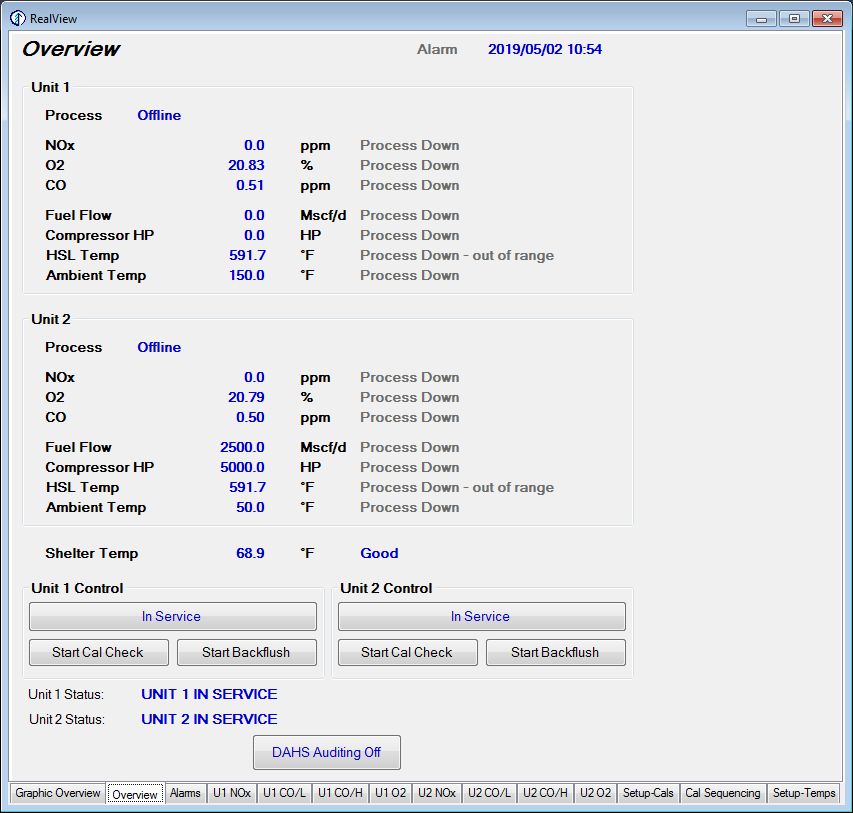The image size is (853, 813).
Task: Switch to the U2 CO/H tab
Action: tap(545, 793)
